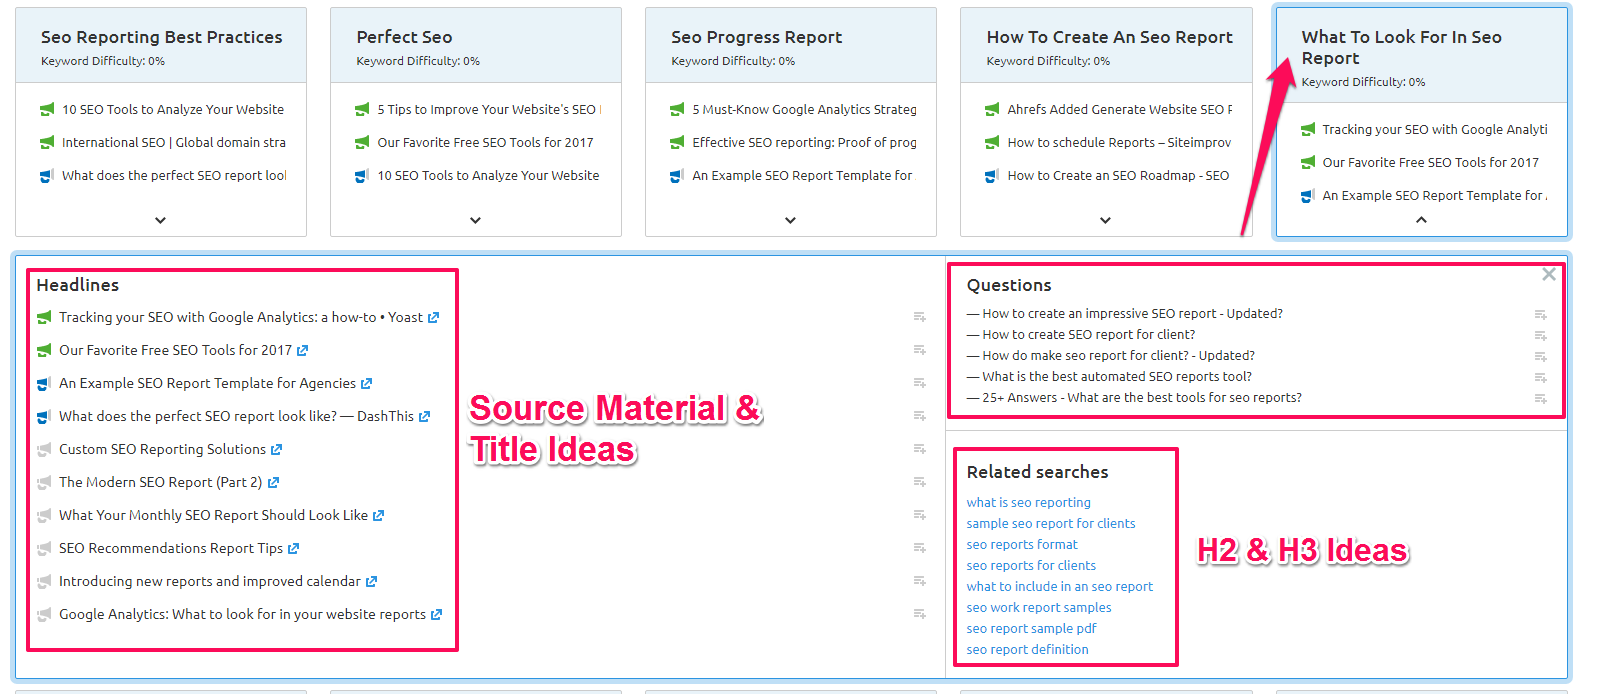Expand the Perfect Seo card
1603x694 pixels.
[475, 220]
